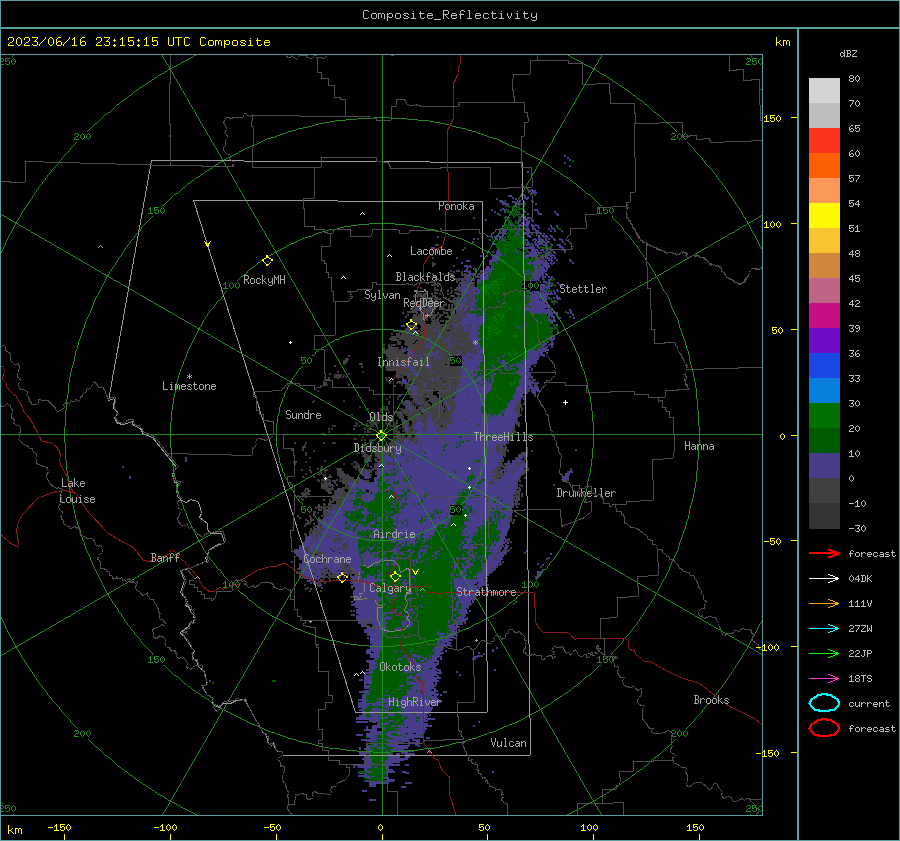
Task: Click the Sundre city label
Action: (303, 414)
